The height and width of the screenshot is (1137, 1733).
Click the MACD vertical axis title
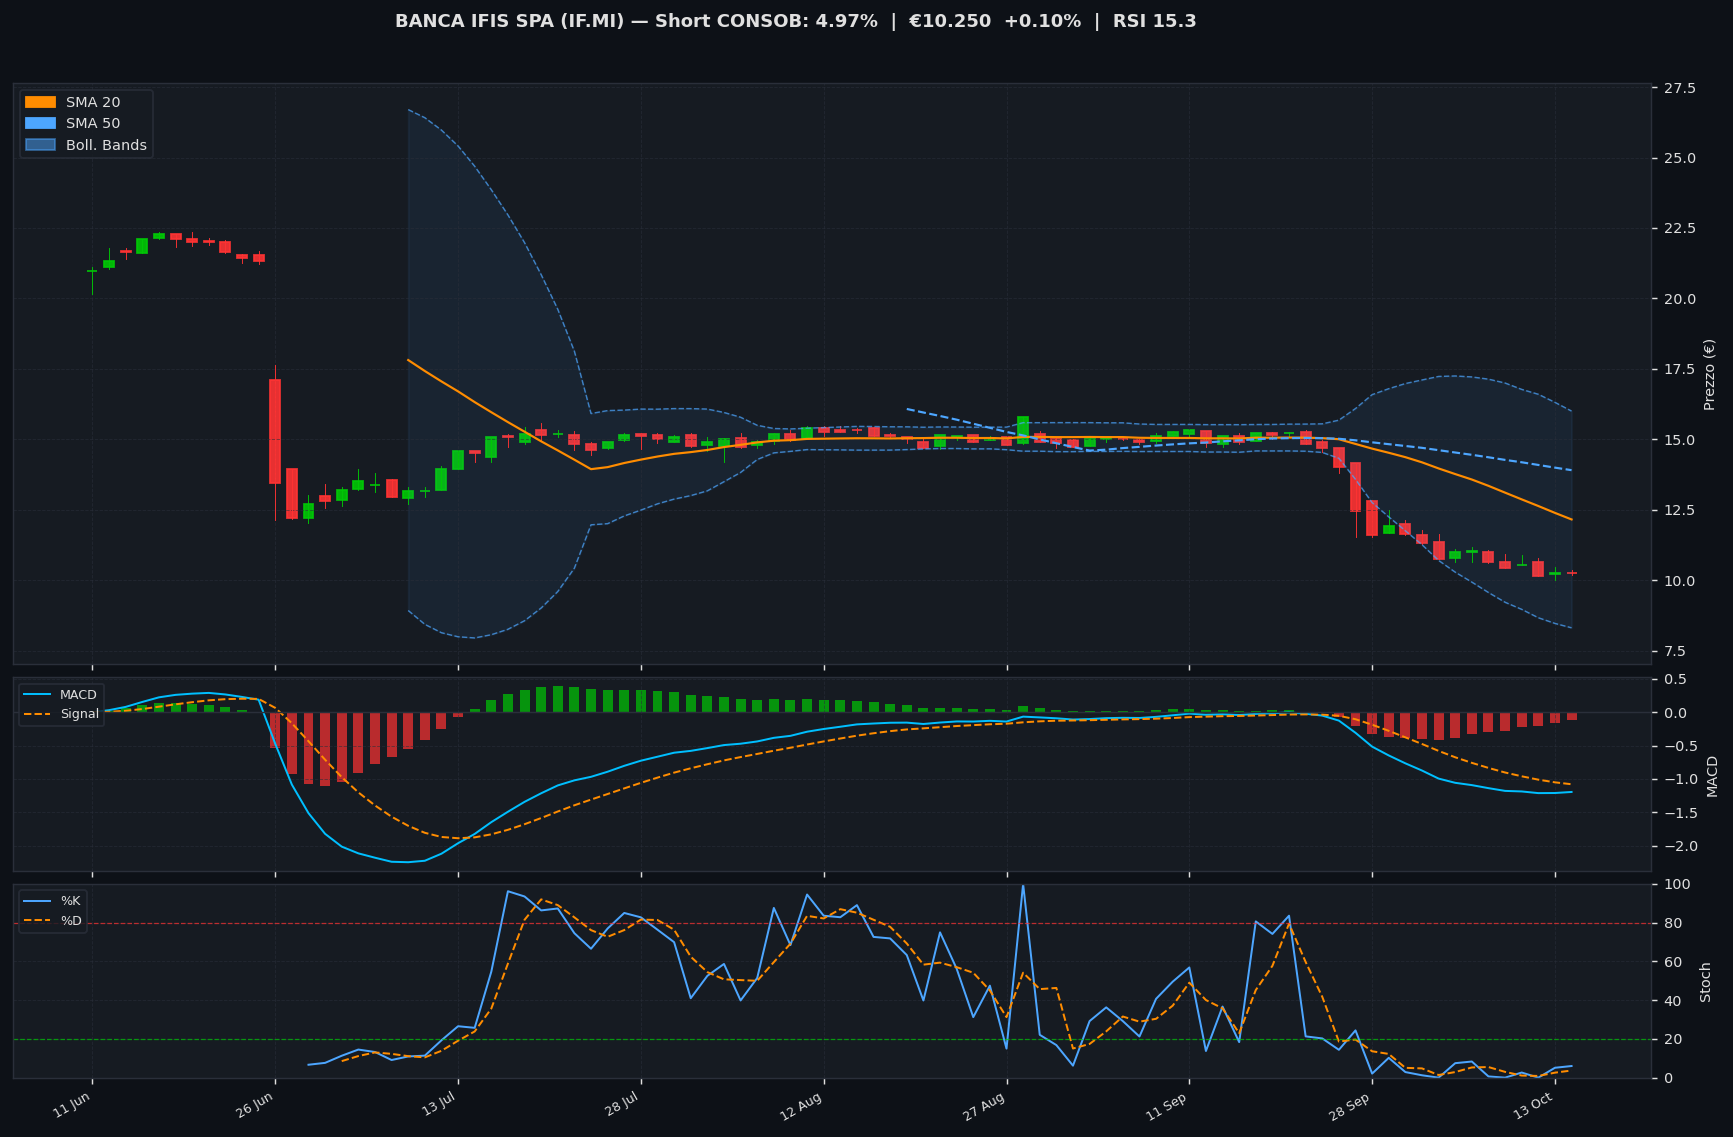1711,776
